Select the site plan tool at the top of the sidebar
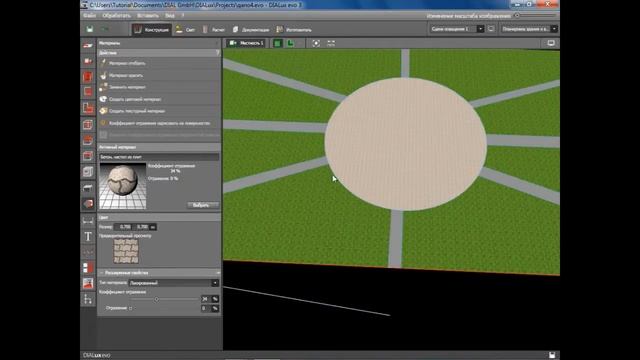Image resolution: width=640 pixels, height=360 pixels. click(x=88, y=45)
